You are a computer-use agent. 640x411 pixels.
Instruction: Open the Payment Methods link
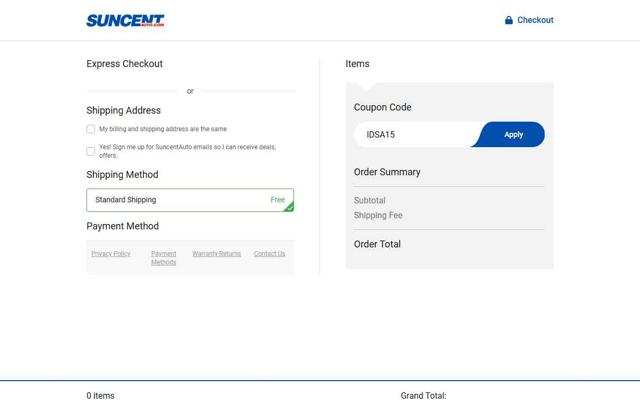pos(164,258)
